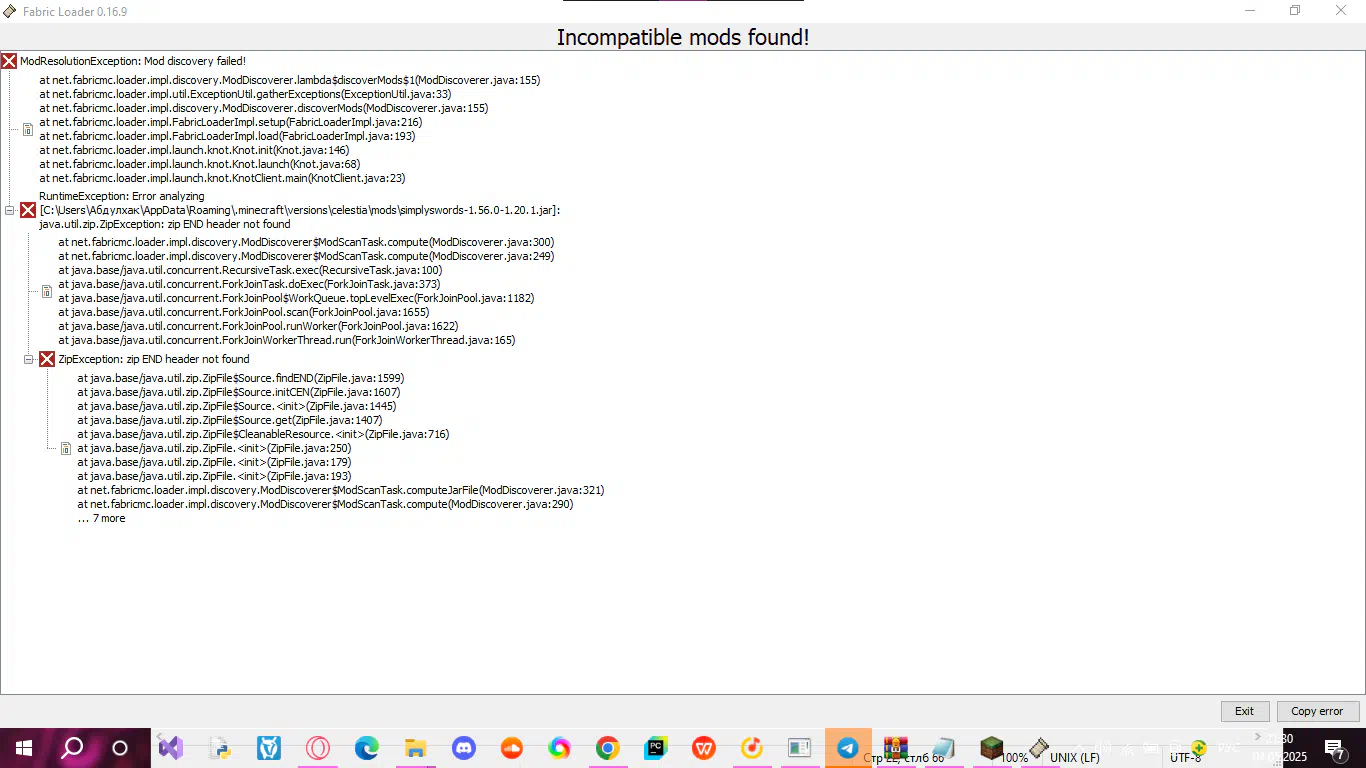Click the Fabric Loader icon in the title bar

pos(10,11)
